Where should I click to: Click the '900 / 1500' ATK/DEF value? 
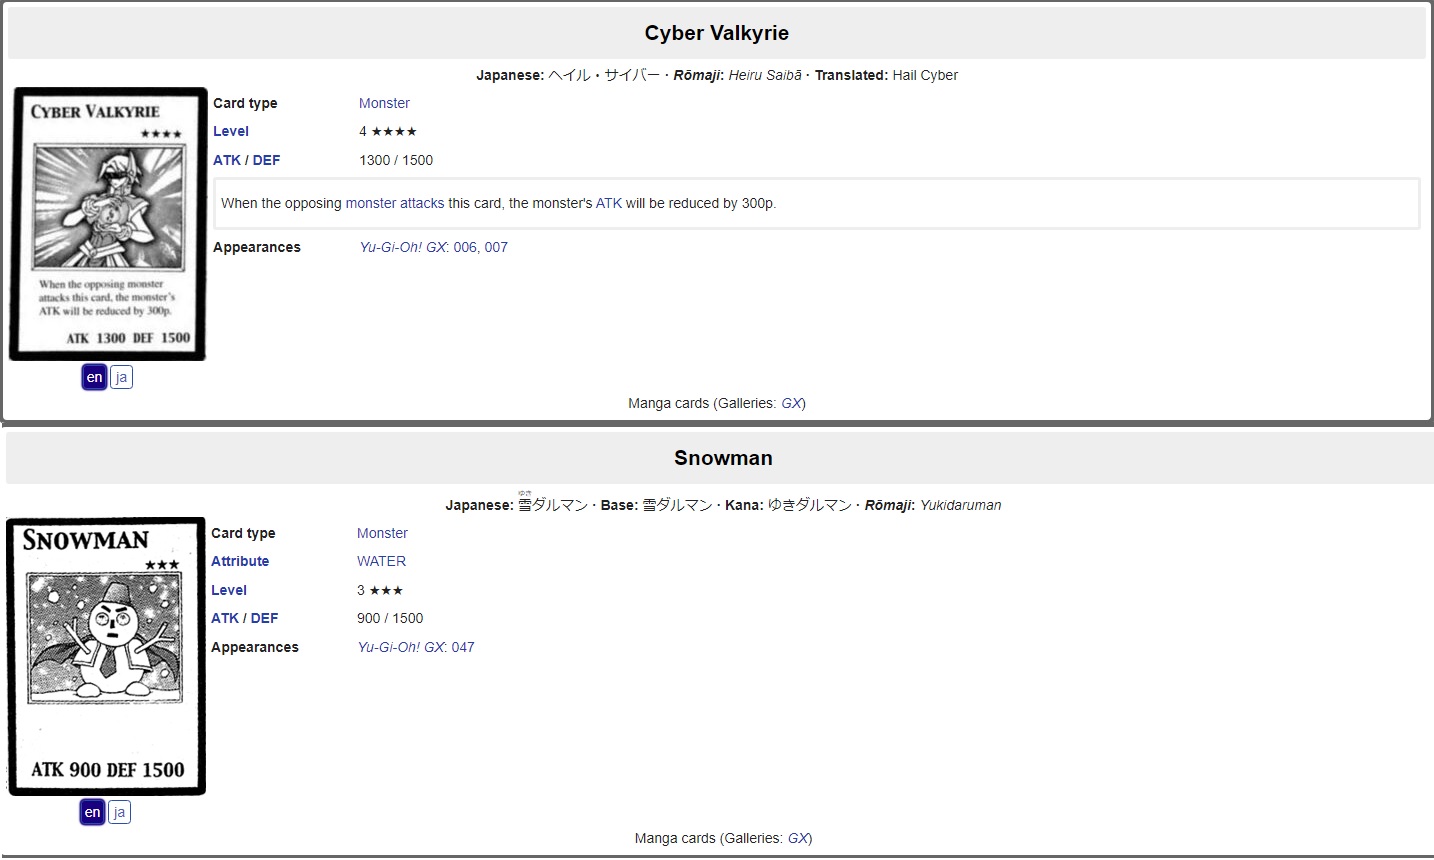click(x=390, y=618)
